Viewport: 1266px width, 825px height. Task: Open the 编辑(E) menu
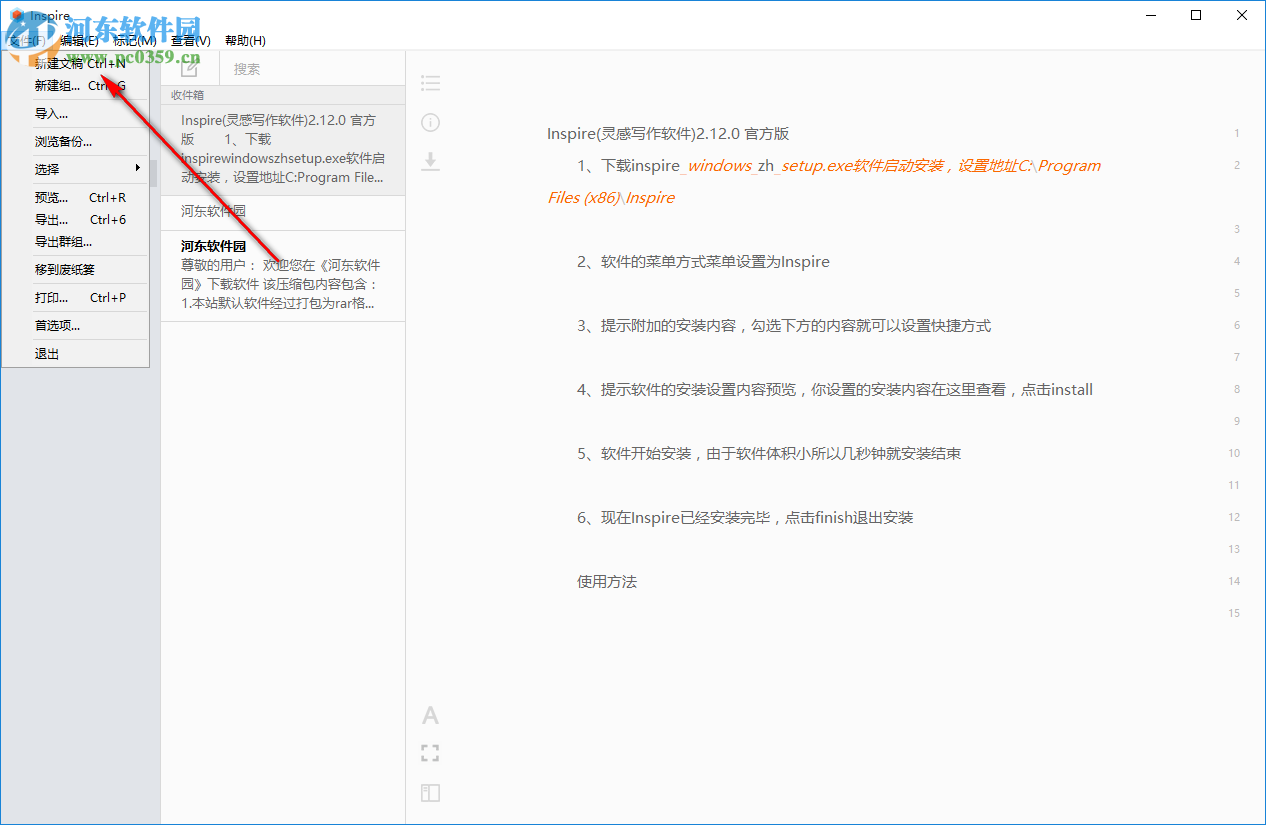pyautogui.click(x=79, y=41)
